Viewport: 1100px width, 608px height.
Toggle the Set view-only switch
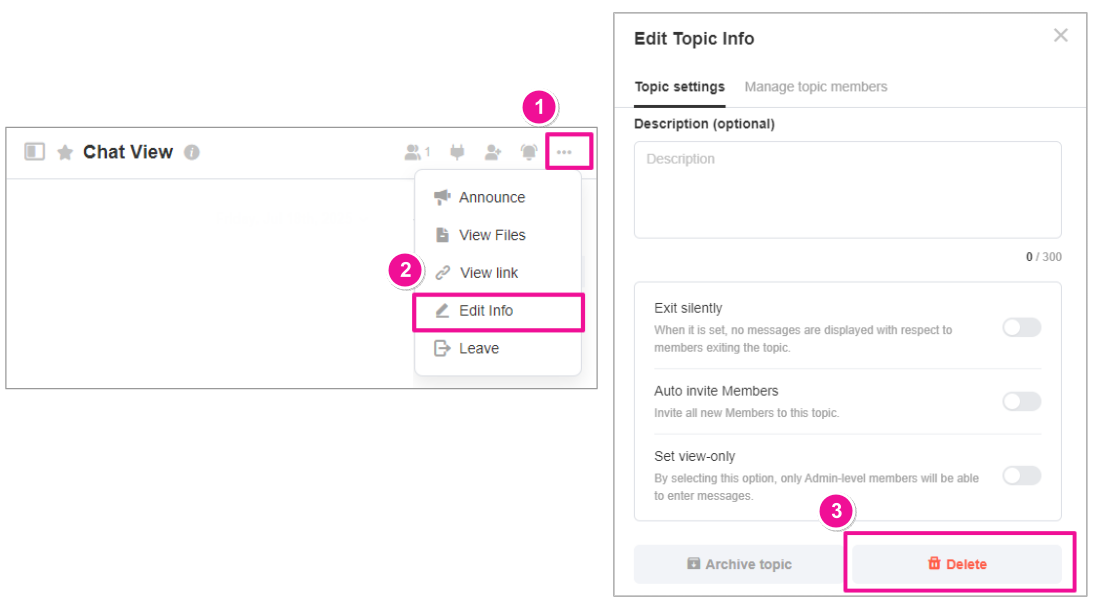click(x=1021, y=476)
